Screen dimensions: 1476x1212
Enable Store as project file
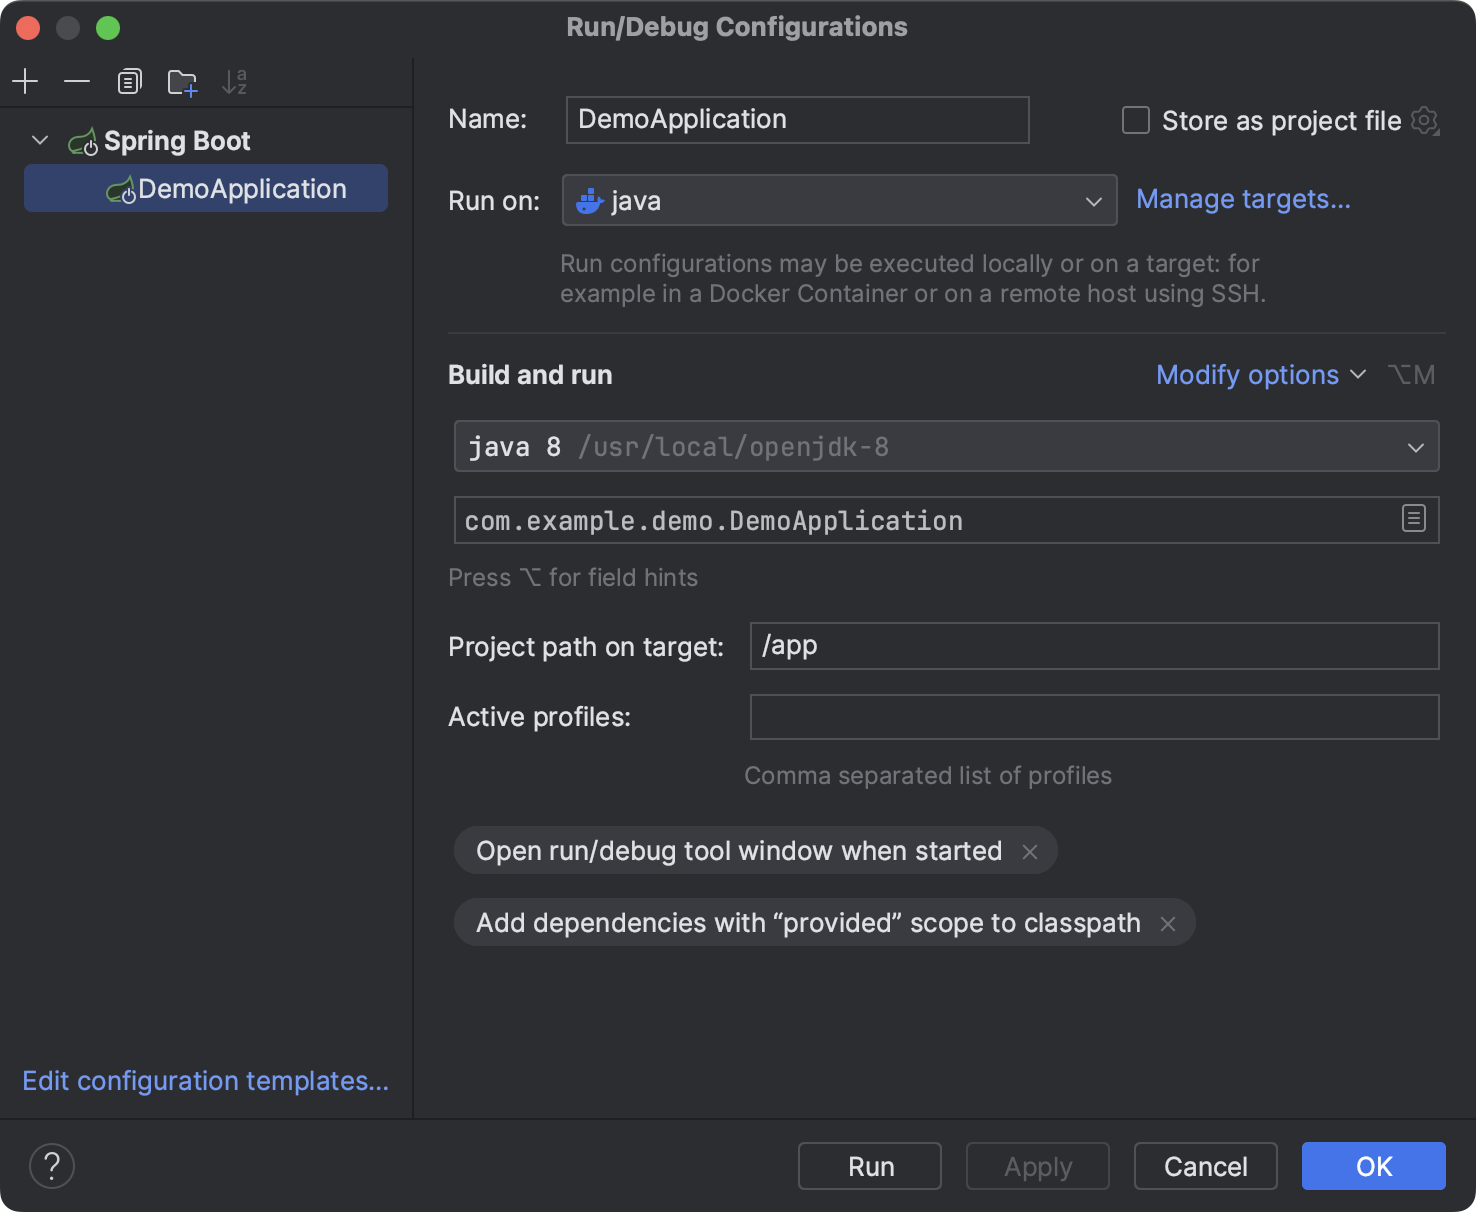tap(1135, 120)
